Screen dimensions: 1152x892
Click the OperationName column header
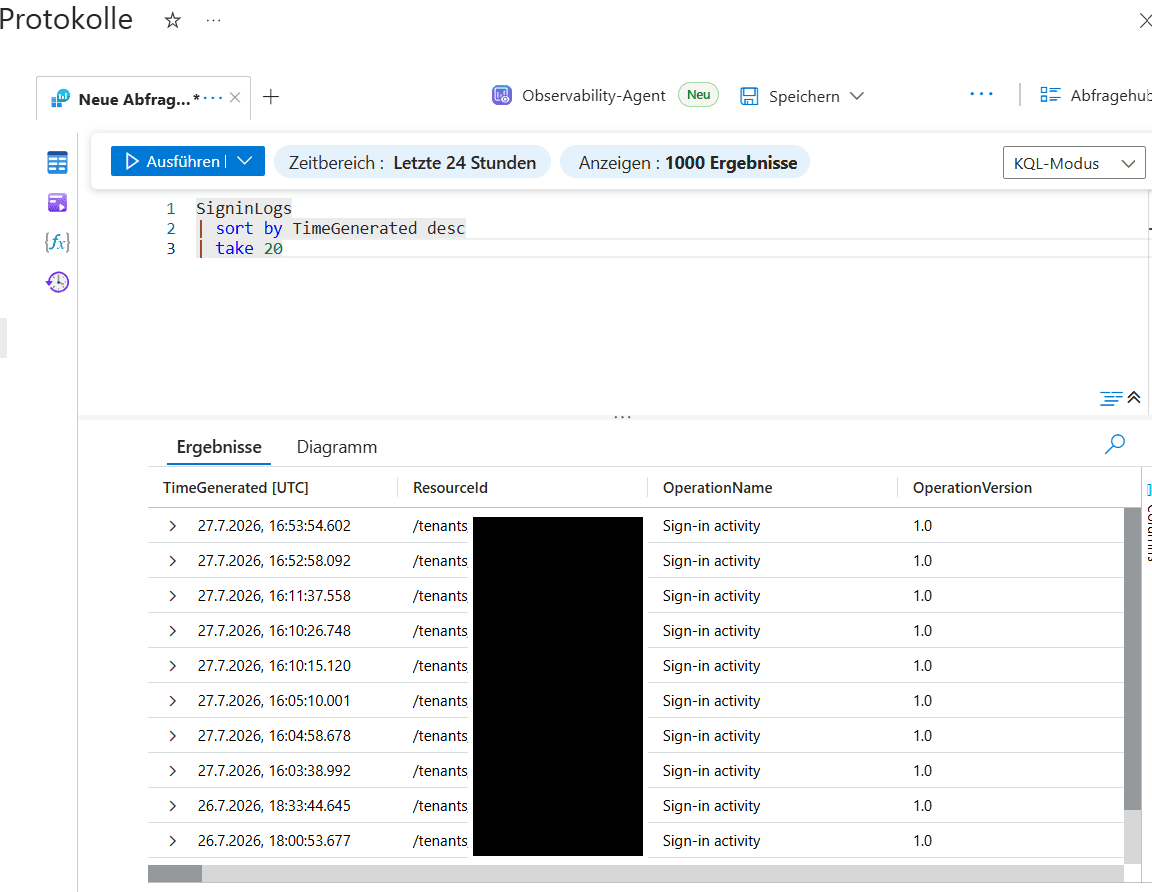[717, 488]
